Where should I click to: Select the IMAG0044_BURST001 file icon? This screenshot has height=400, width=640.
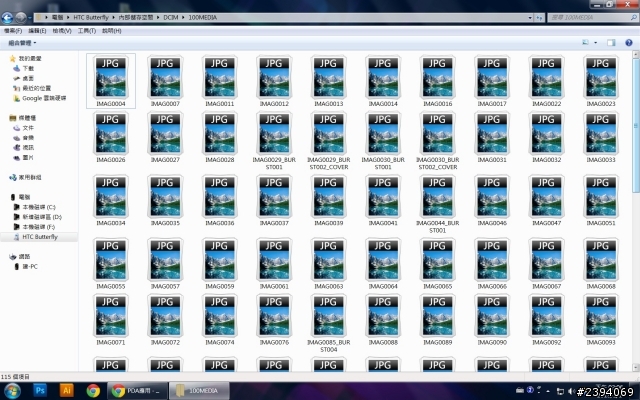coord(437,196)
